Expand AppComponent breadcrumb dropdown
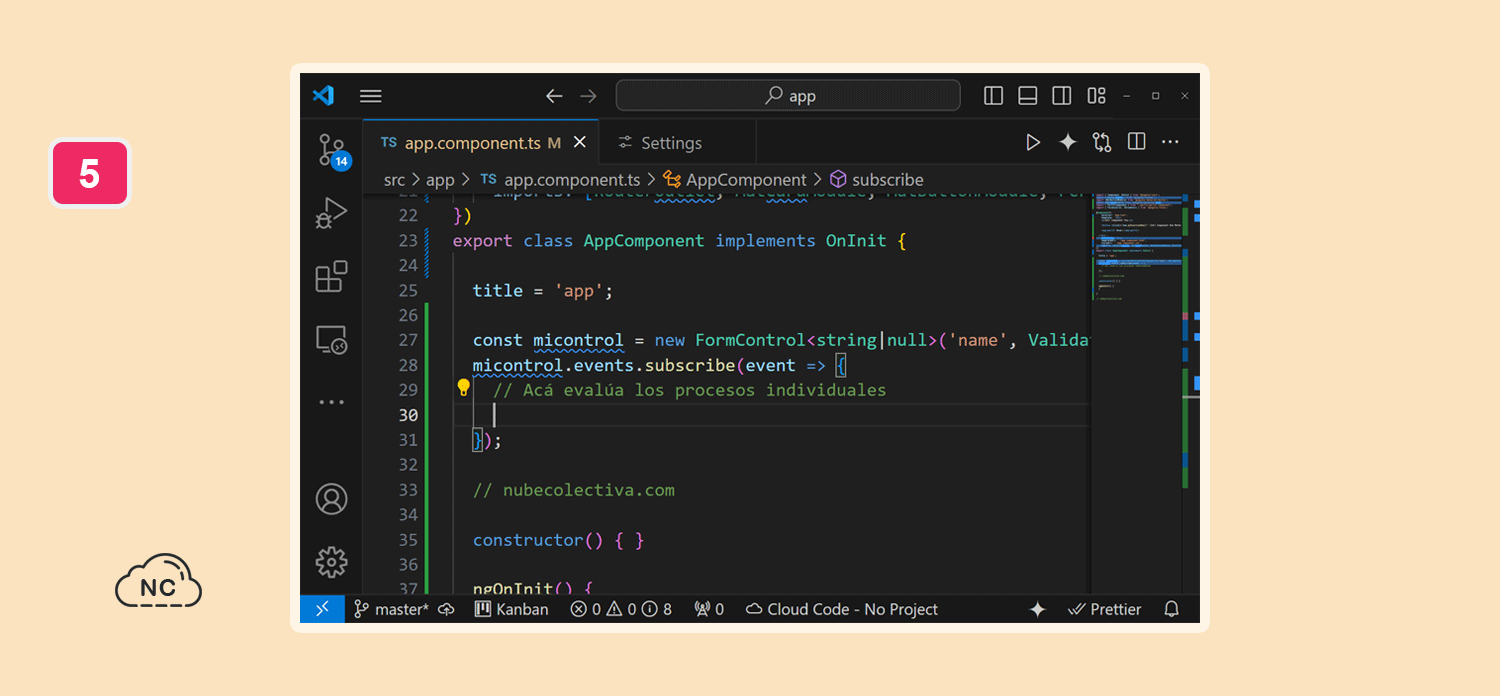Screen dimensions: 1500x696 tap(746, 180)
